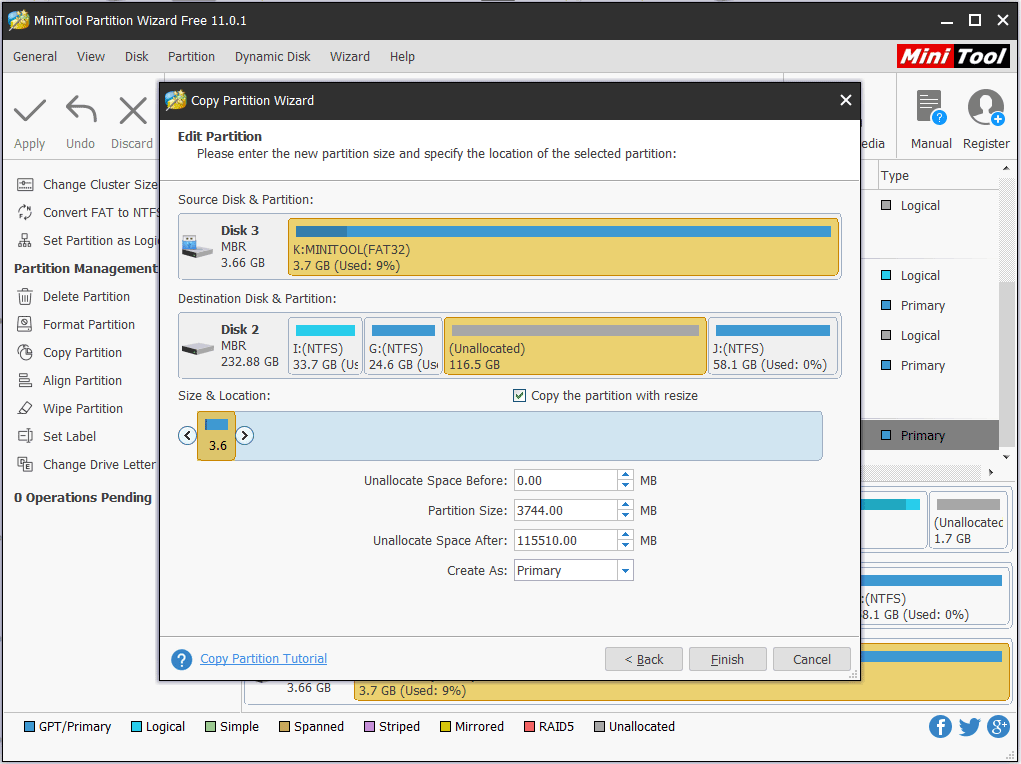1021x764 pixels.
Task: Open the Partition menu
Action: click(x=191, y=57)
